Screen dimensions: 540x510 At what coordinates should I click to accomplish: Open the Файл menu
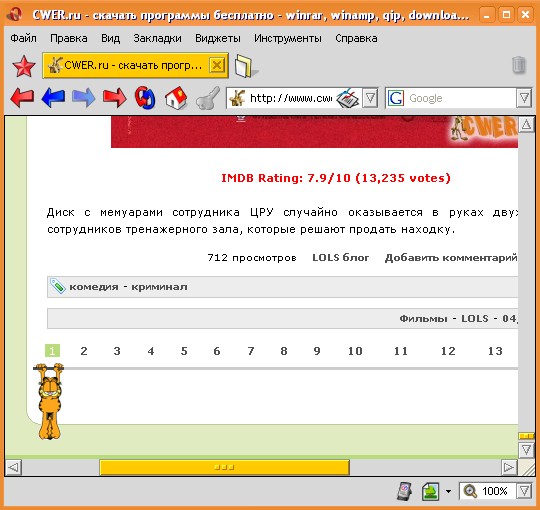(23, 38)
